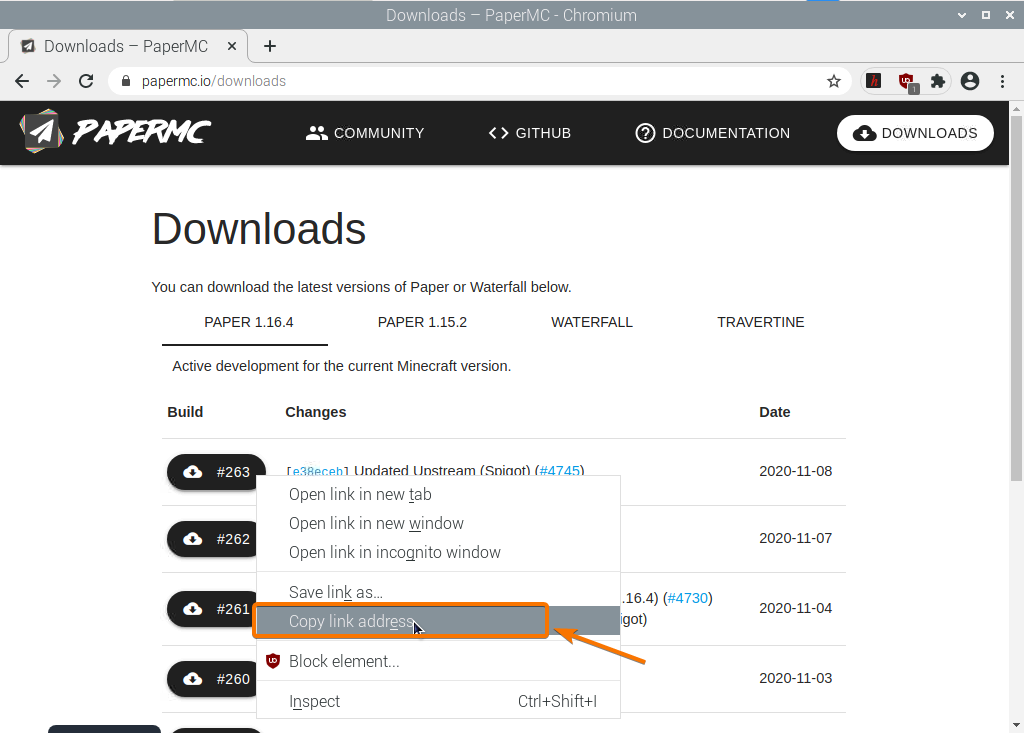The width and height of the screenshot is (1024, 733).
Task: Click the PaperMC logo
Action: click(115, 131)
